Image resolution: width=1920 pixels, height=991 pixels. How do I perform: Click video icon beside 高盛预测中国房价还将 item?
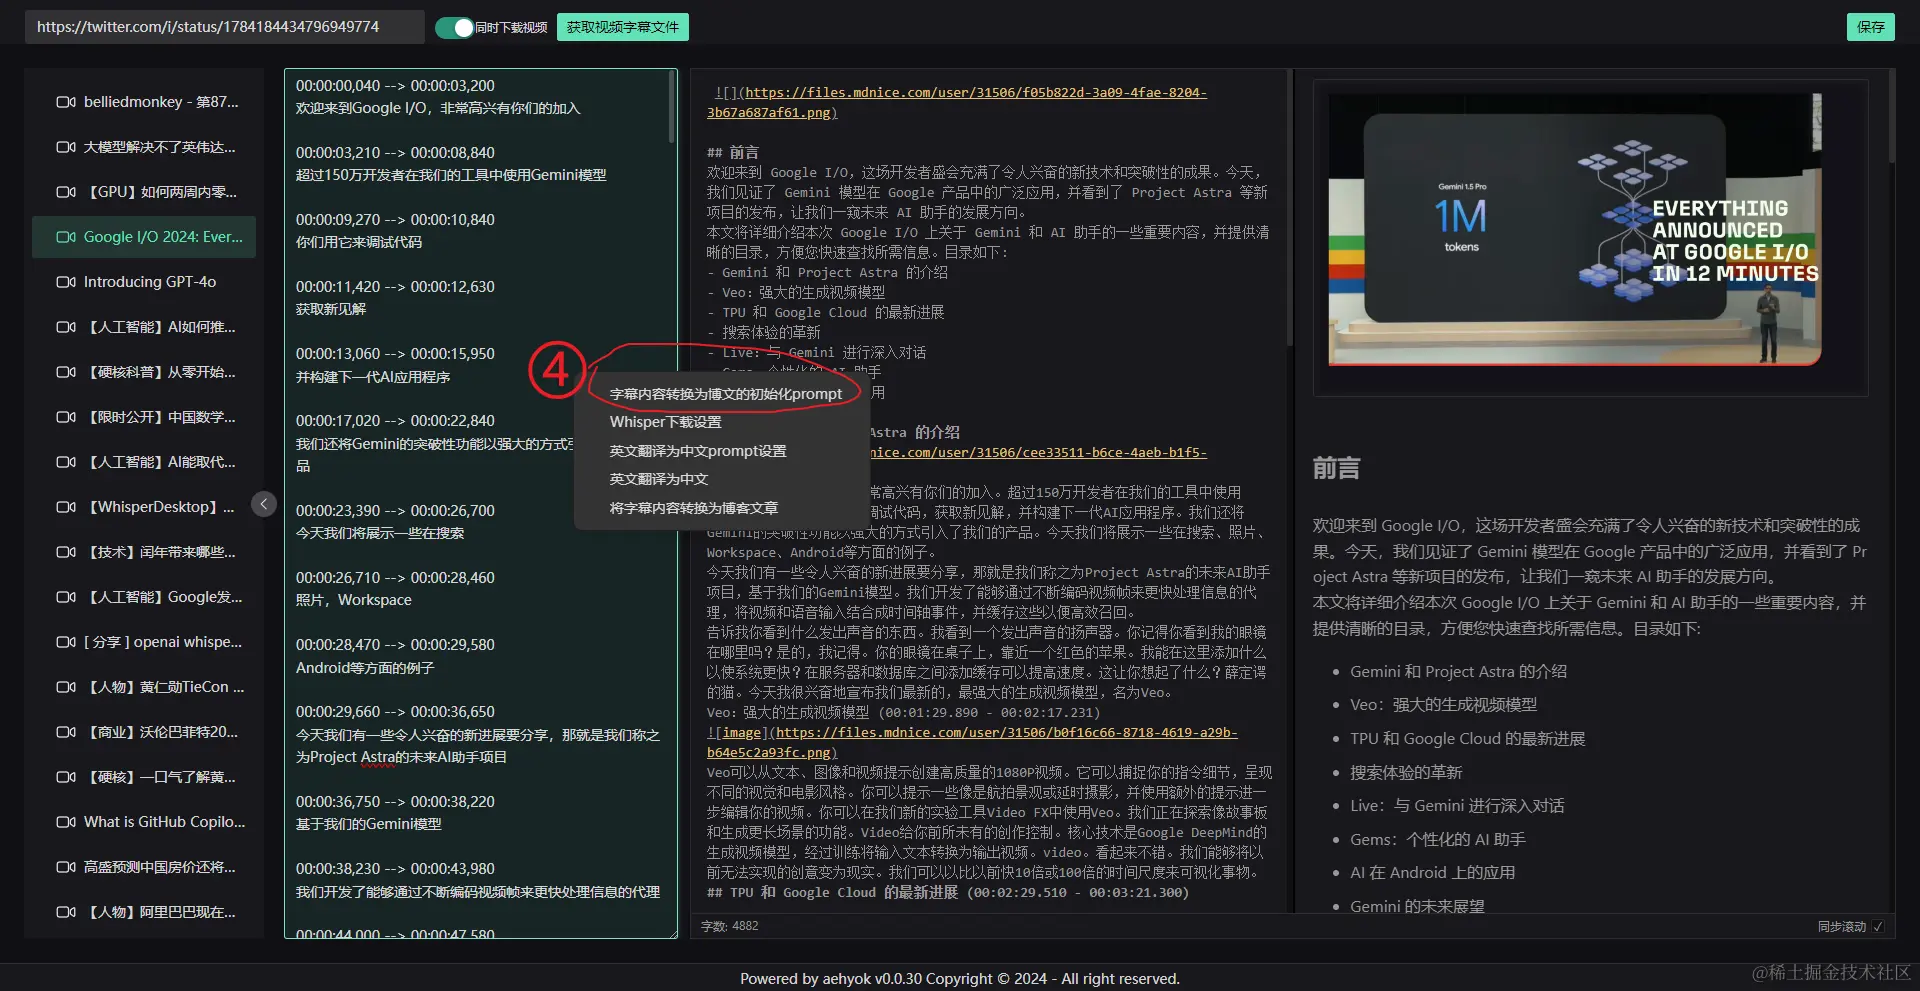pos(66,867)
